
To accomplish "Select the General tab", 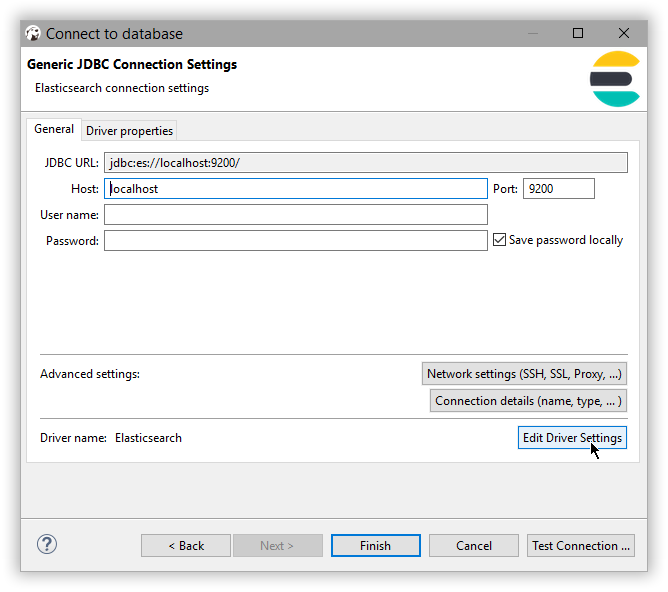I will click(x=54, y=130).
